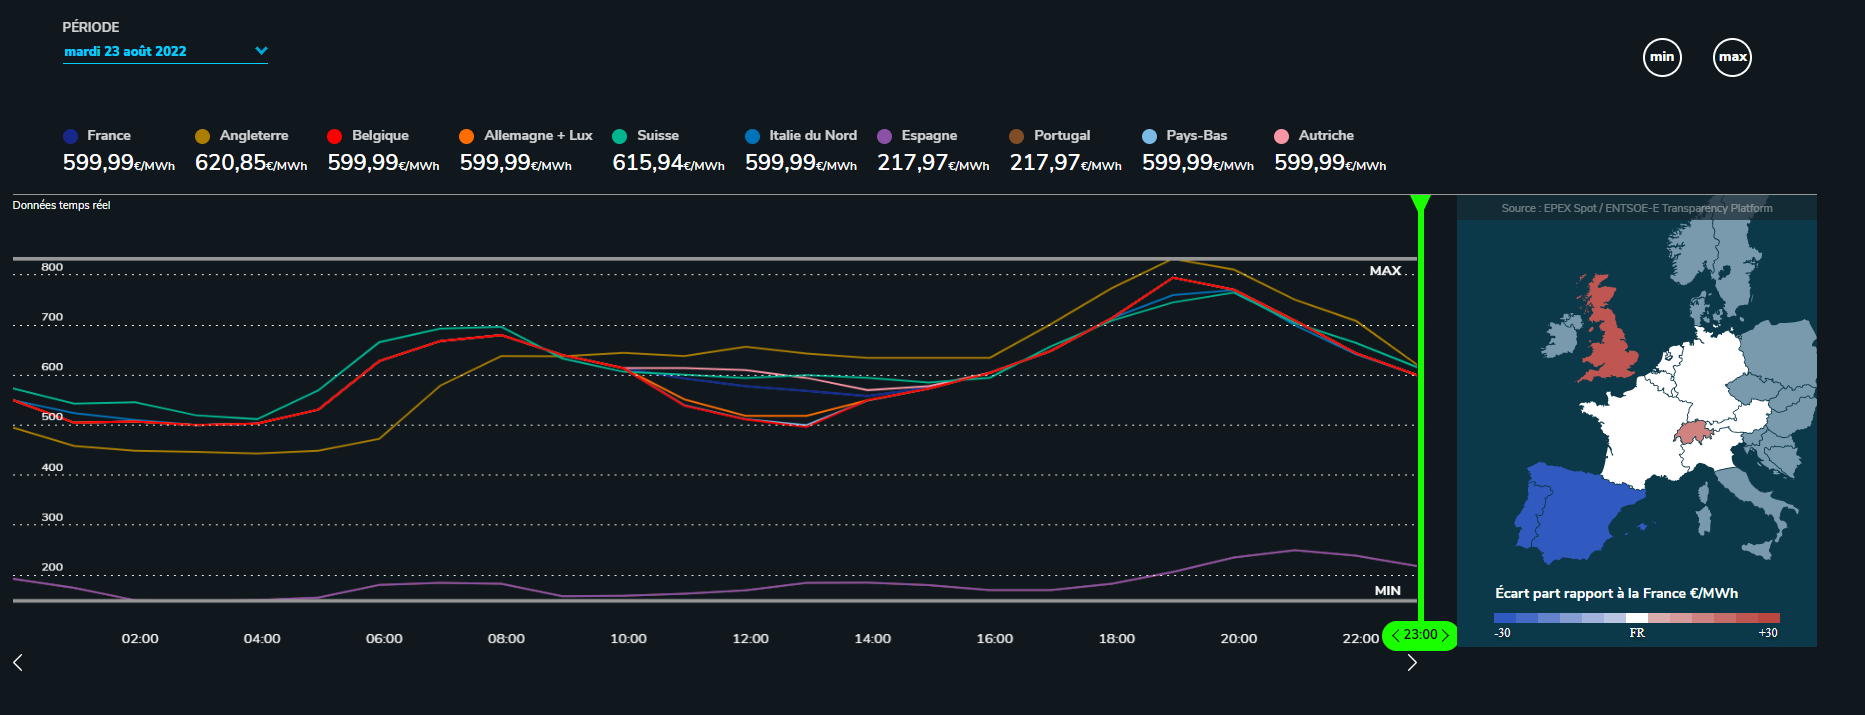Click the min circle button
Viewport: 1865px width, 715px height.
pos(1662,57)
